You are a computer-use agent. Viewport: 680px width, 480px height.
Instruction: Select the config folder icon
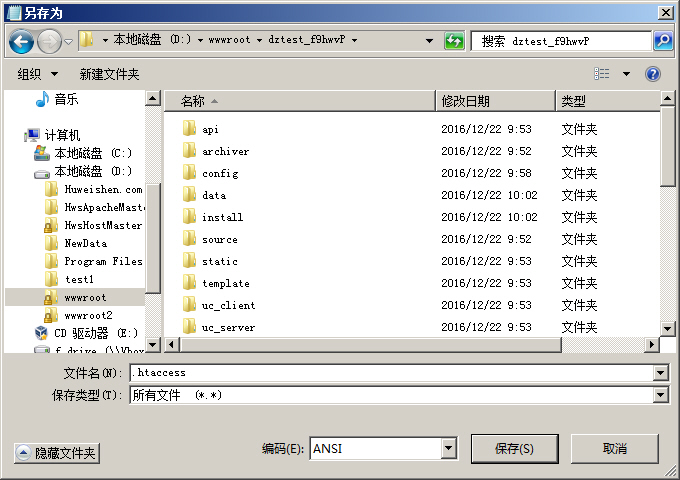point(189,173)
